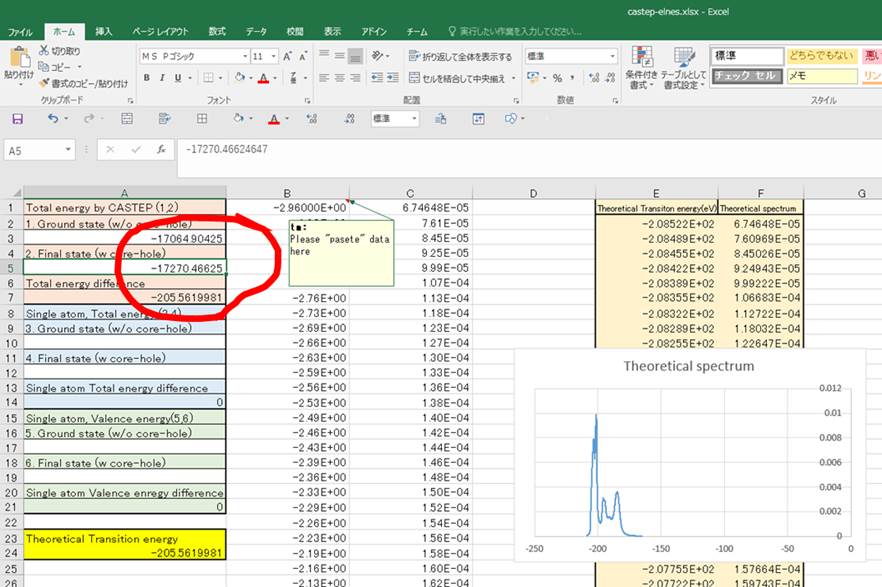Screen dimensions: 882x587
Task: Open the Clipboard (クリップボード) group dialog launcher
Action: click(x=130, y=101)
